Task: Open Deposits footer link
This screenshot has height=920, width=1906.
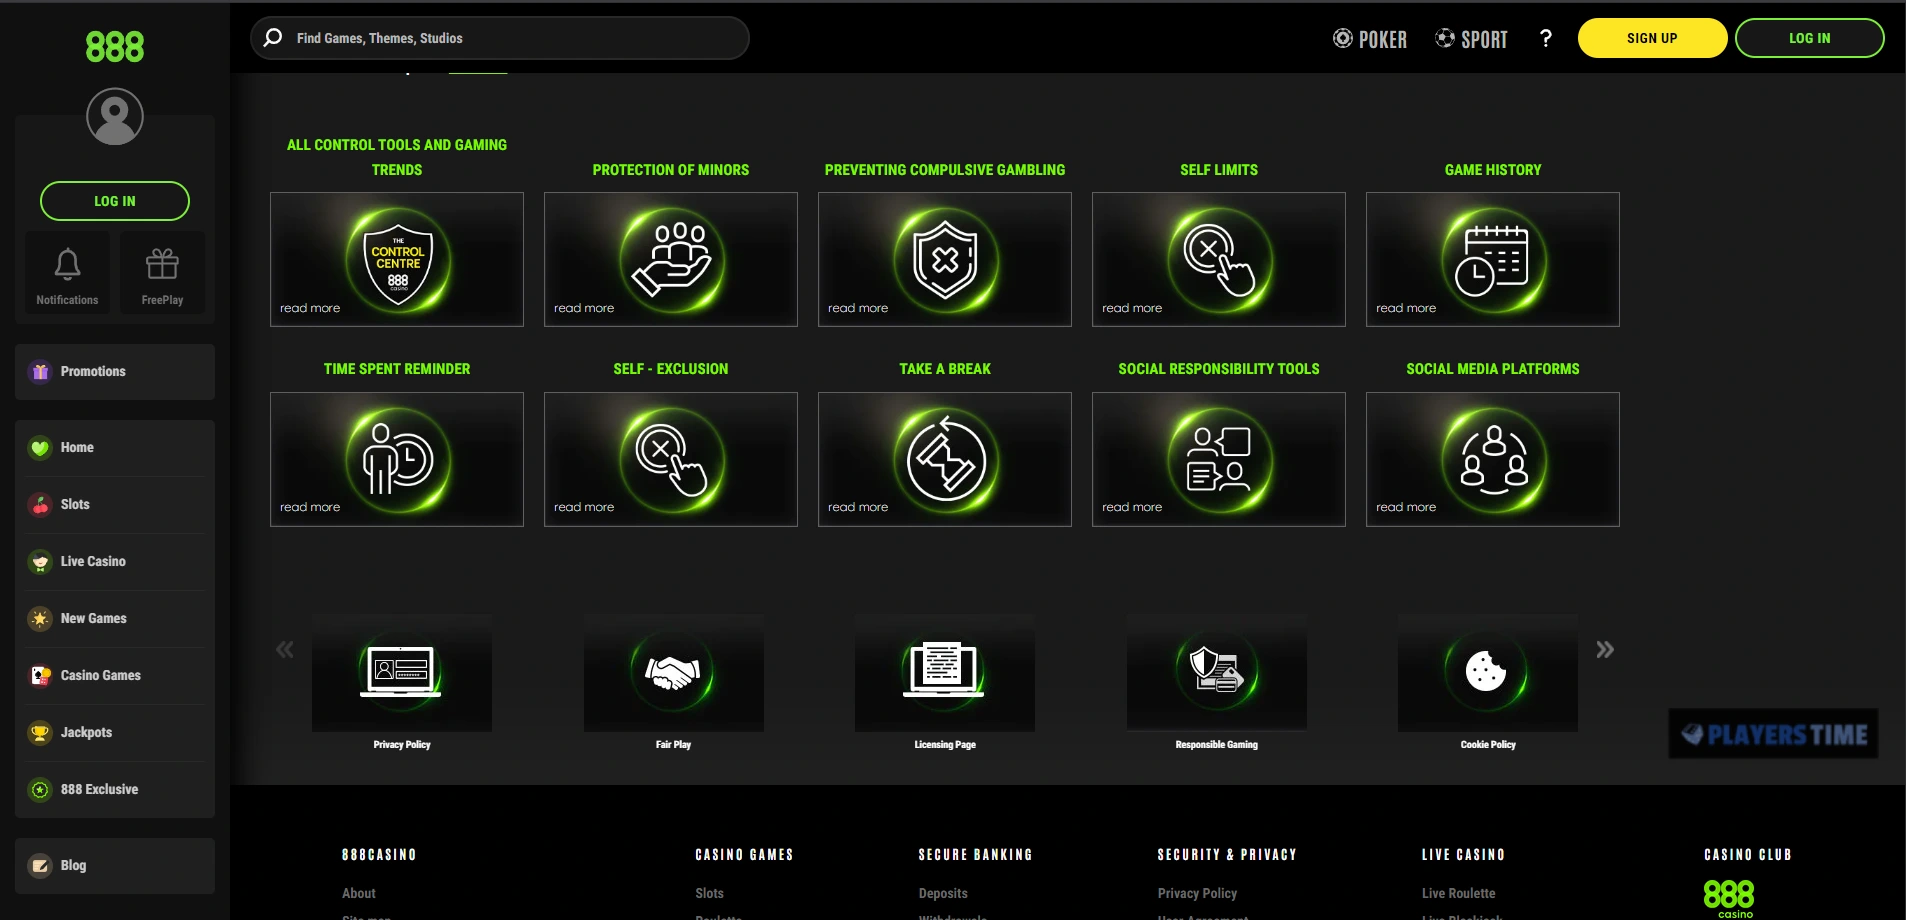Action: click(943, 893)
